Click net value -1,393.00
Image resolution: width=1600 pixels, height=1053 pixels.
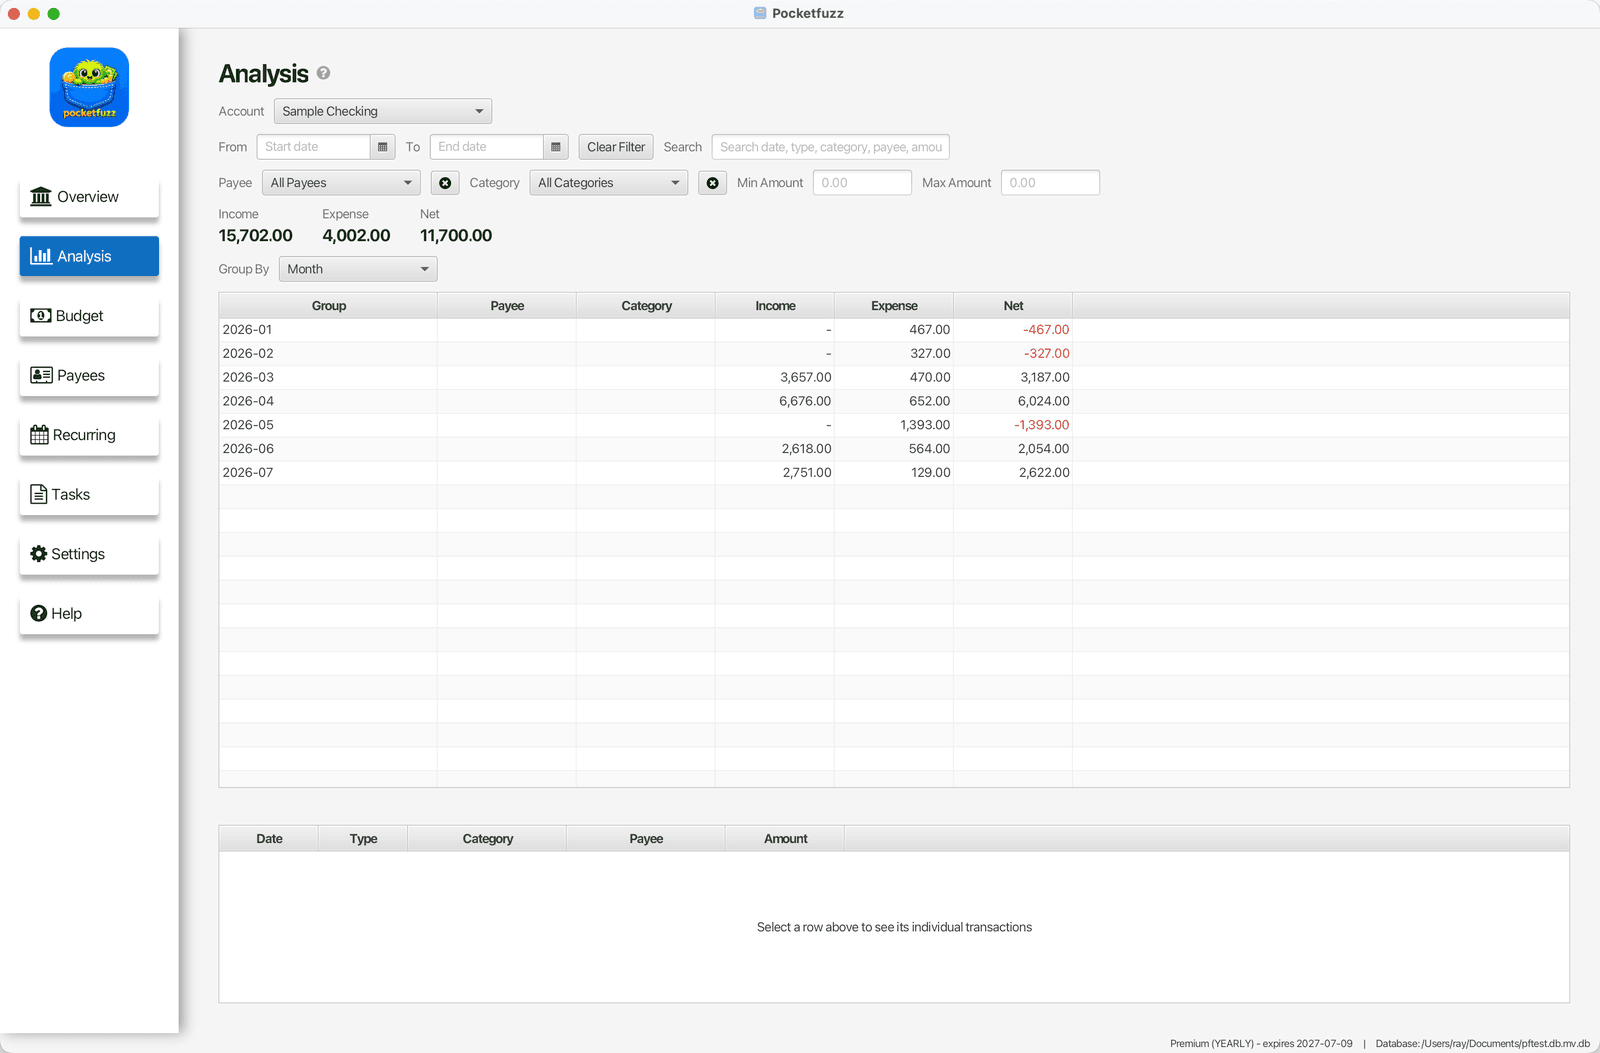point(1041,425)
